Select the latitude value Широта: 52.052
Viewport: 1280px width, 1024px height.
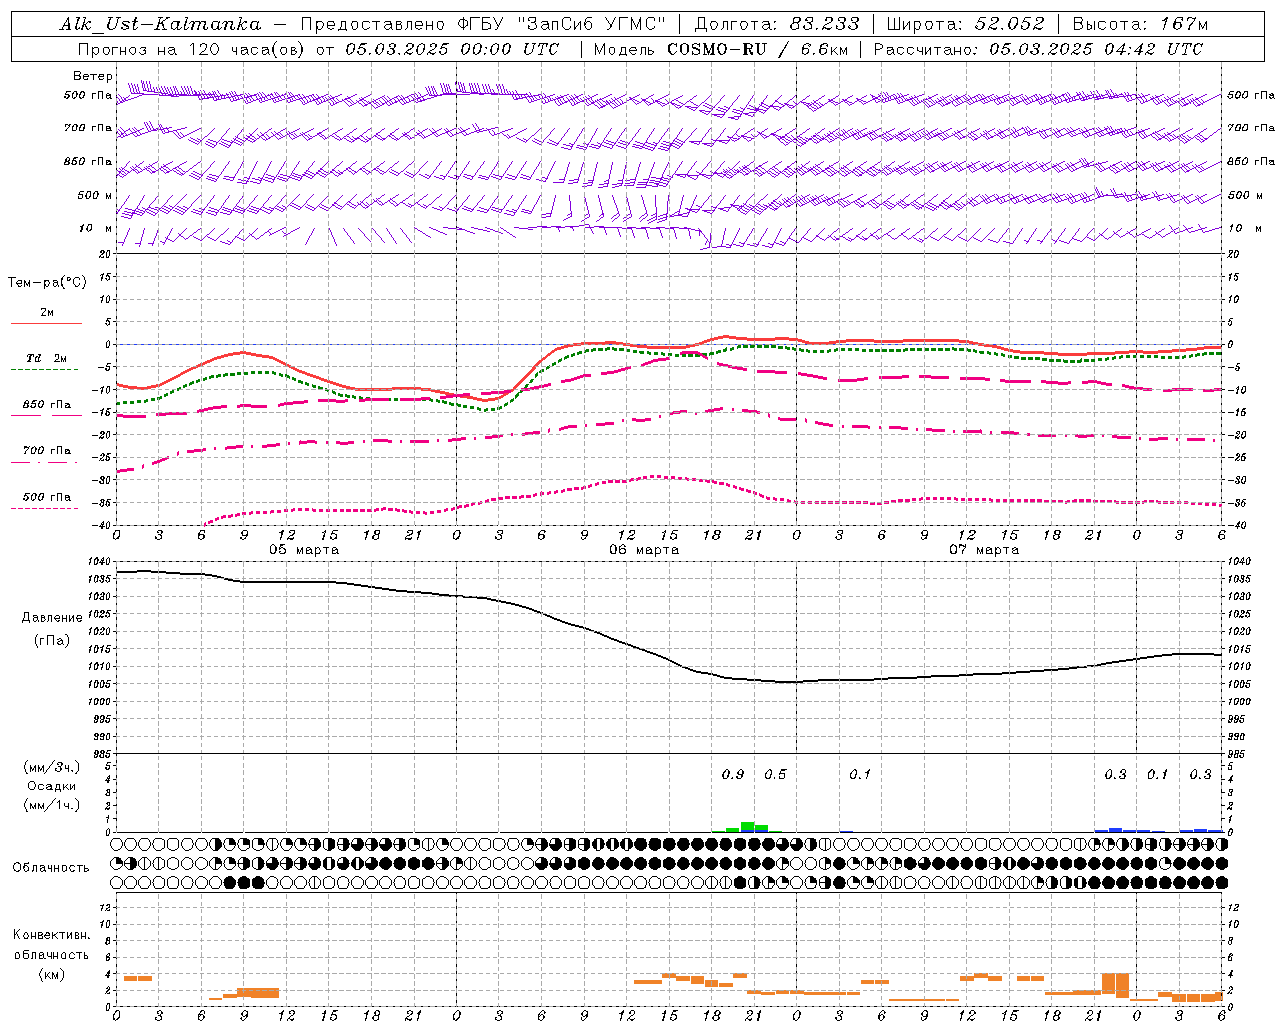(965, 24)
